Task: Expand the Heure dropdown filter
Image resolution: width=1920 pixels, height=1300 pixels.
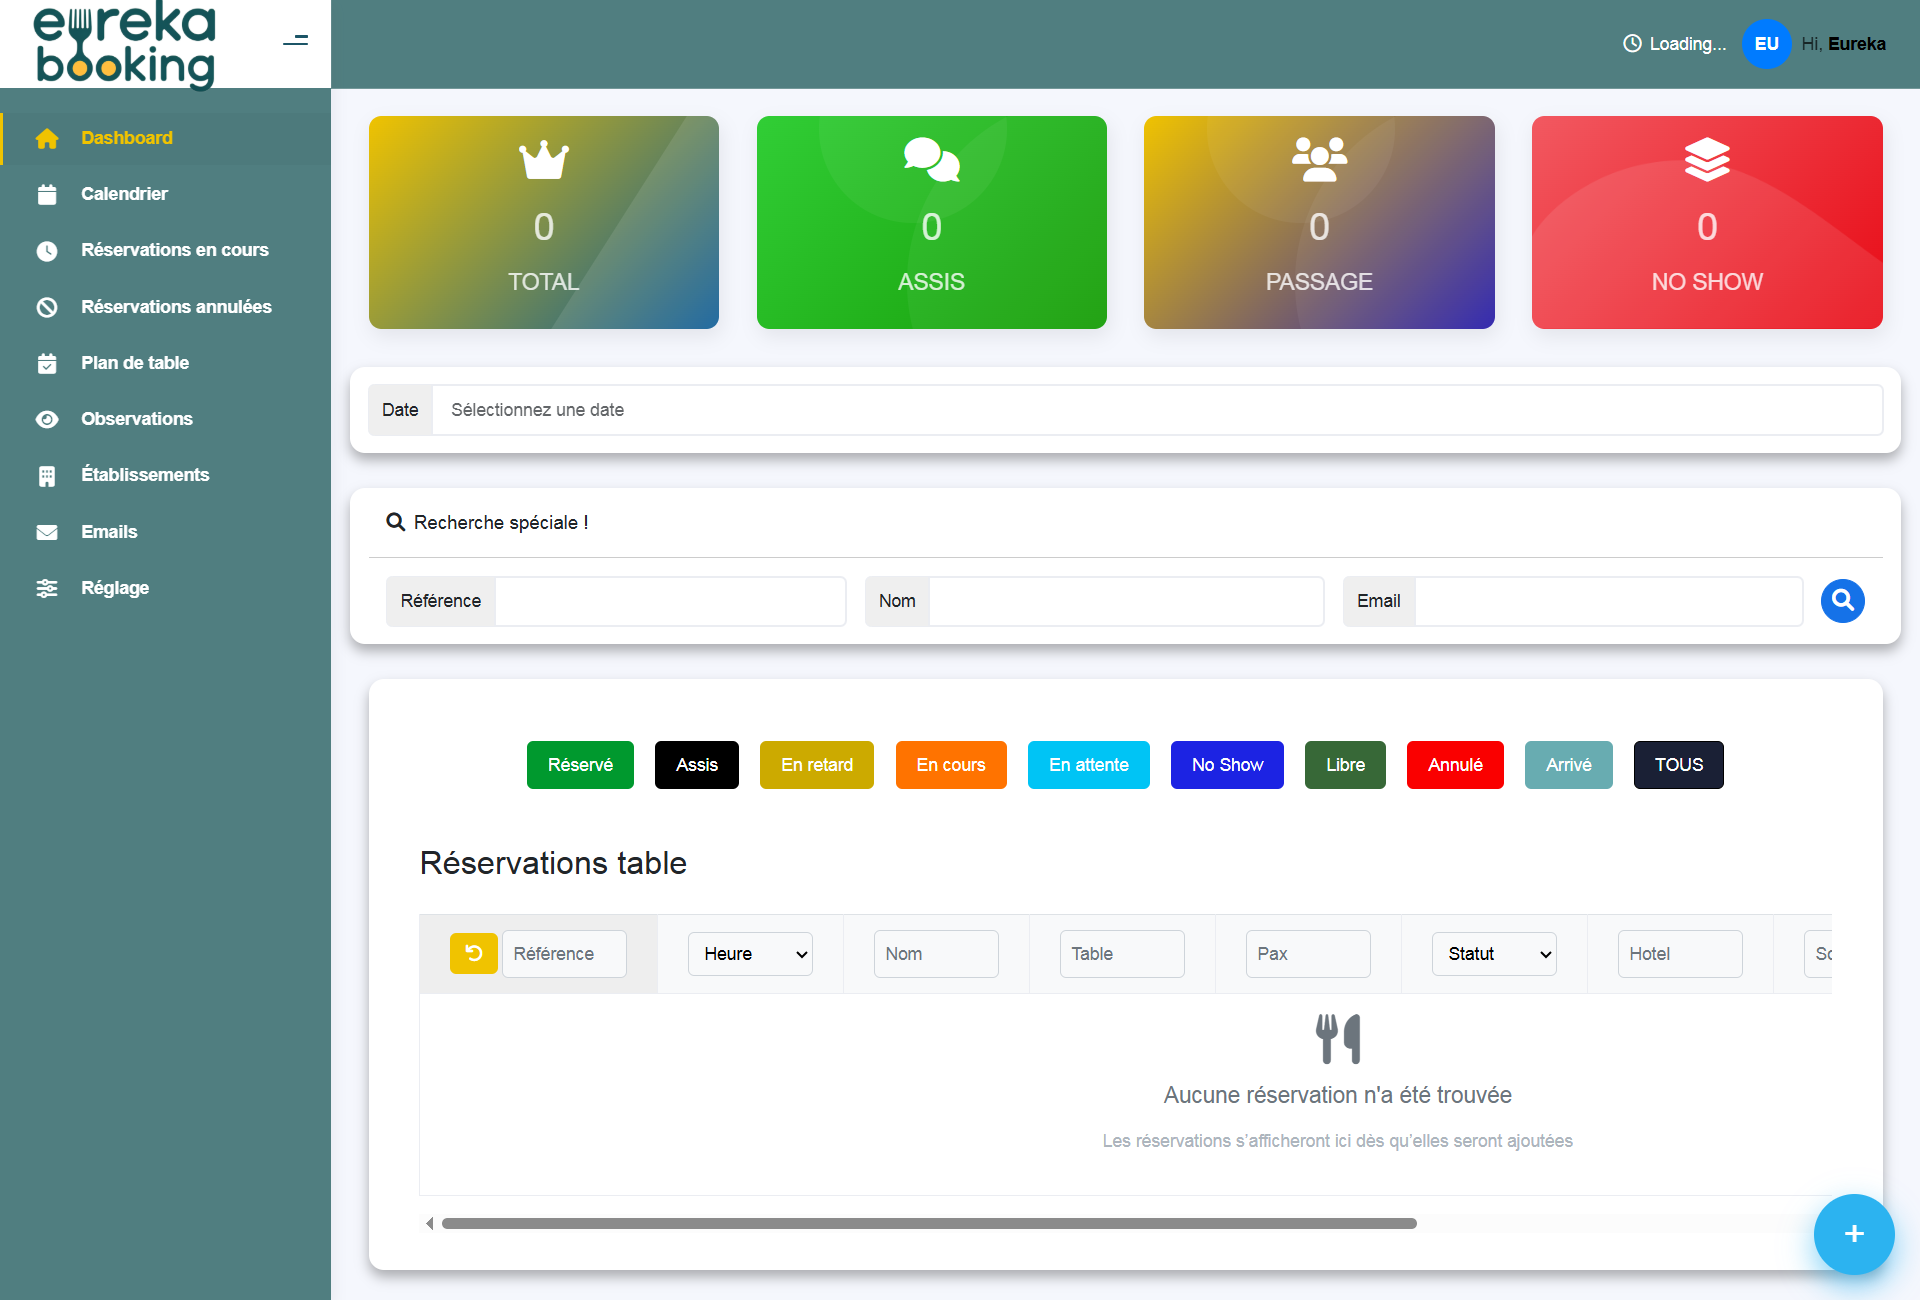Action: coord(750,954)
